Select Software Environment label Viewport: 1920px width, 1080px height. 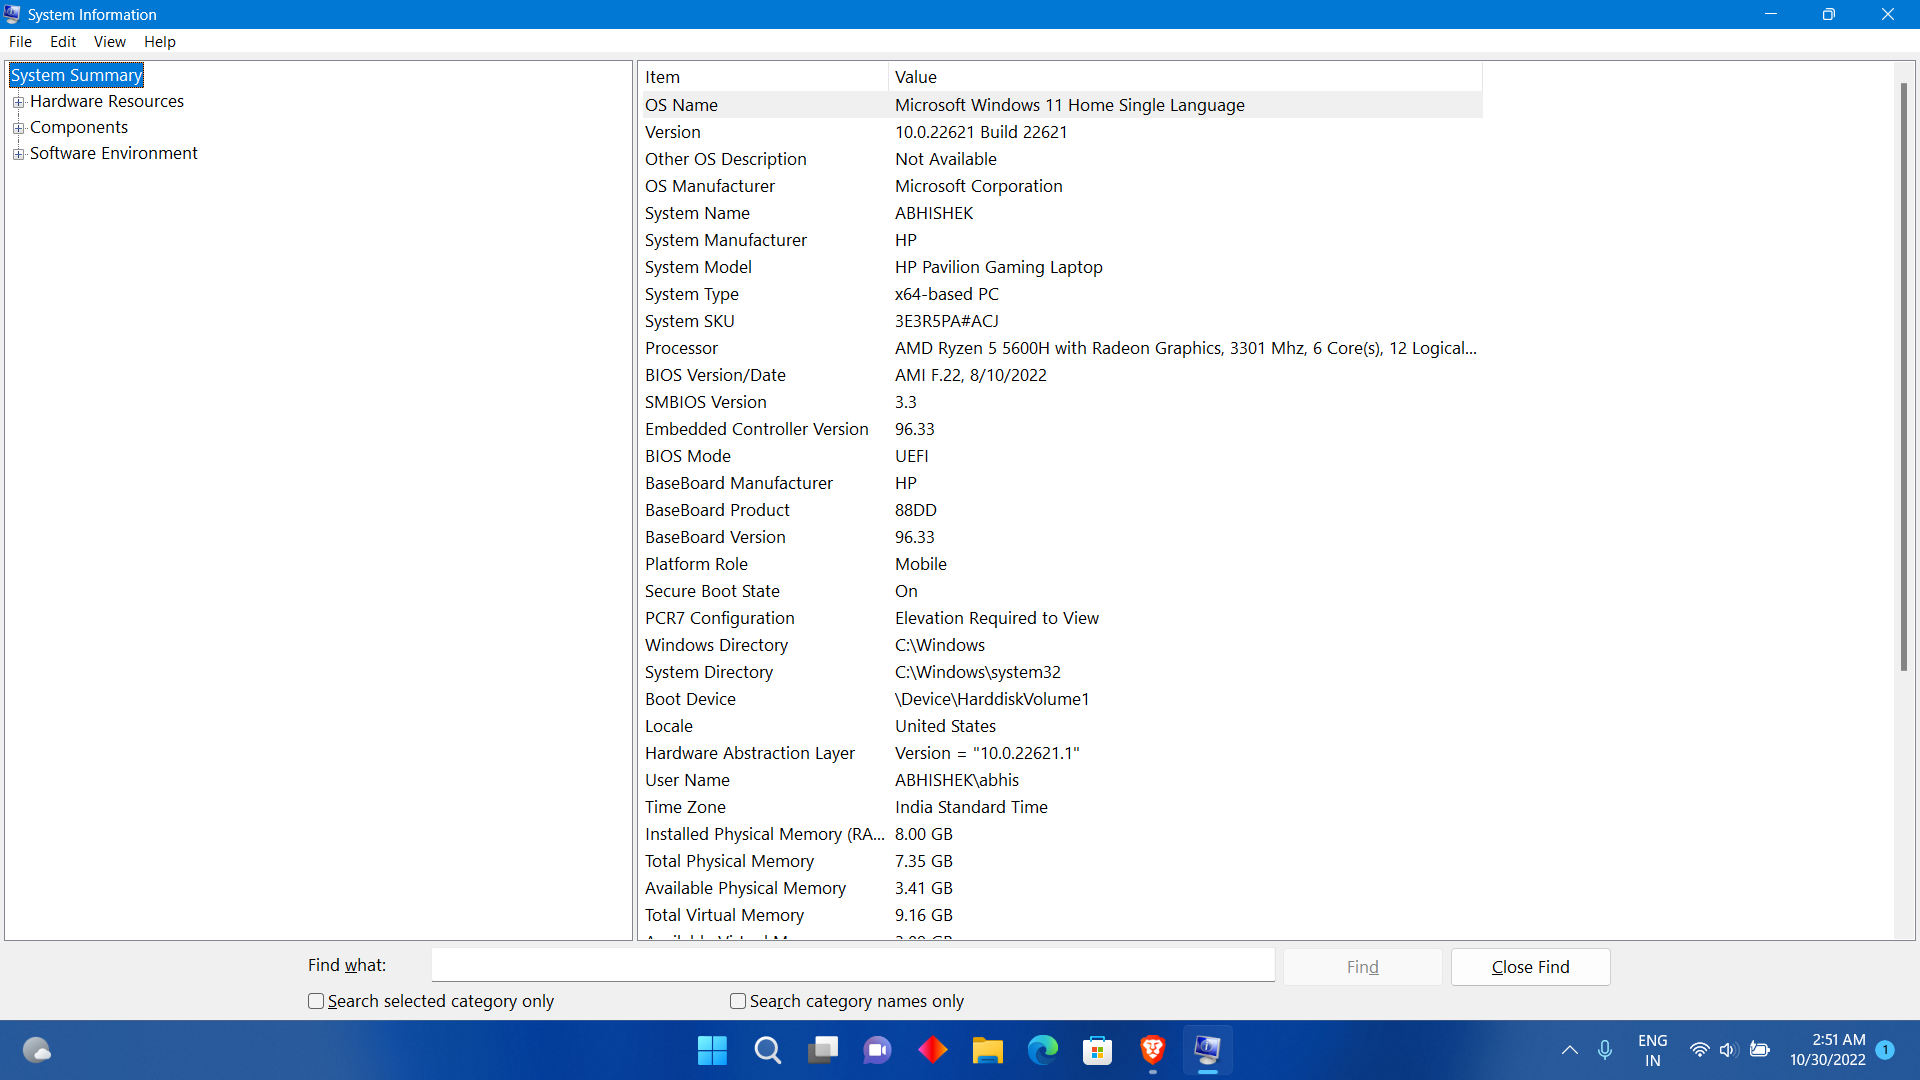click(x=114, y=153)
